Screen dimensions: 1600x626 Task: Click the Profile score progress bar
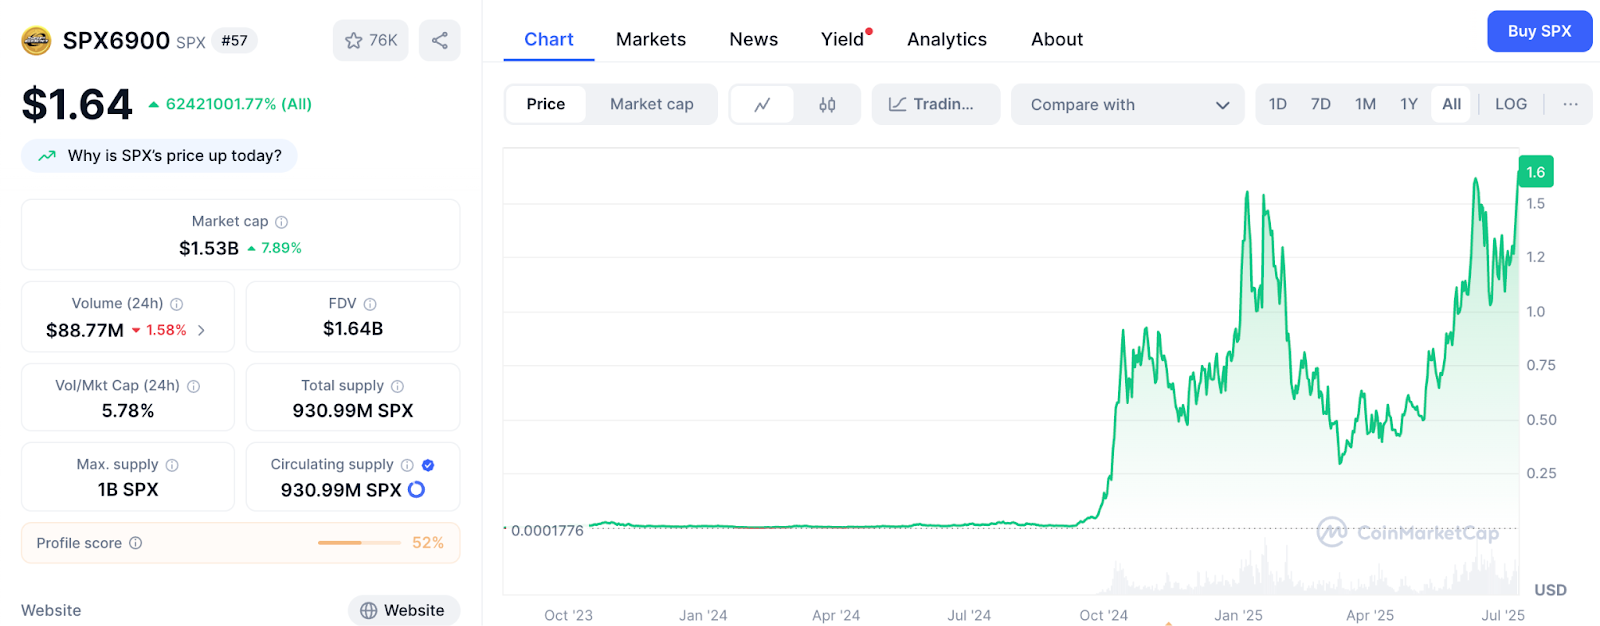[359, 543]
